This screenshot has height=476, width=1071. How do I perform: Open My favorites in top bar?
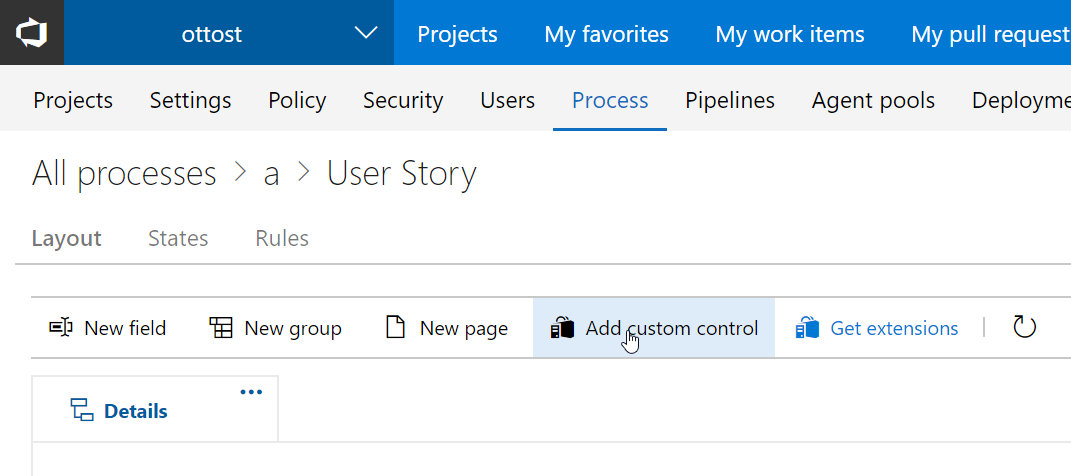[606, 34]
